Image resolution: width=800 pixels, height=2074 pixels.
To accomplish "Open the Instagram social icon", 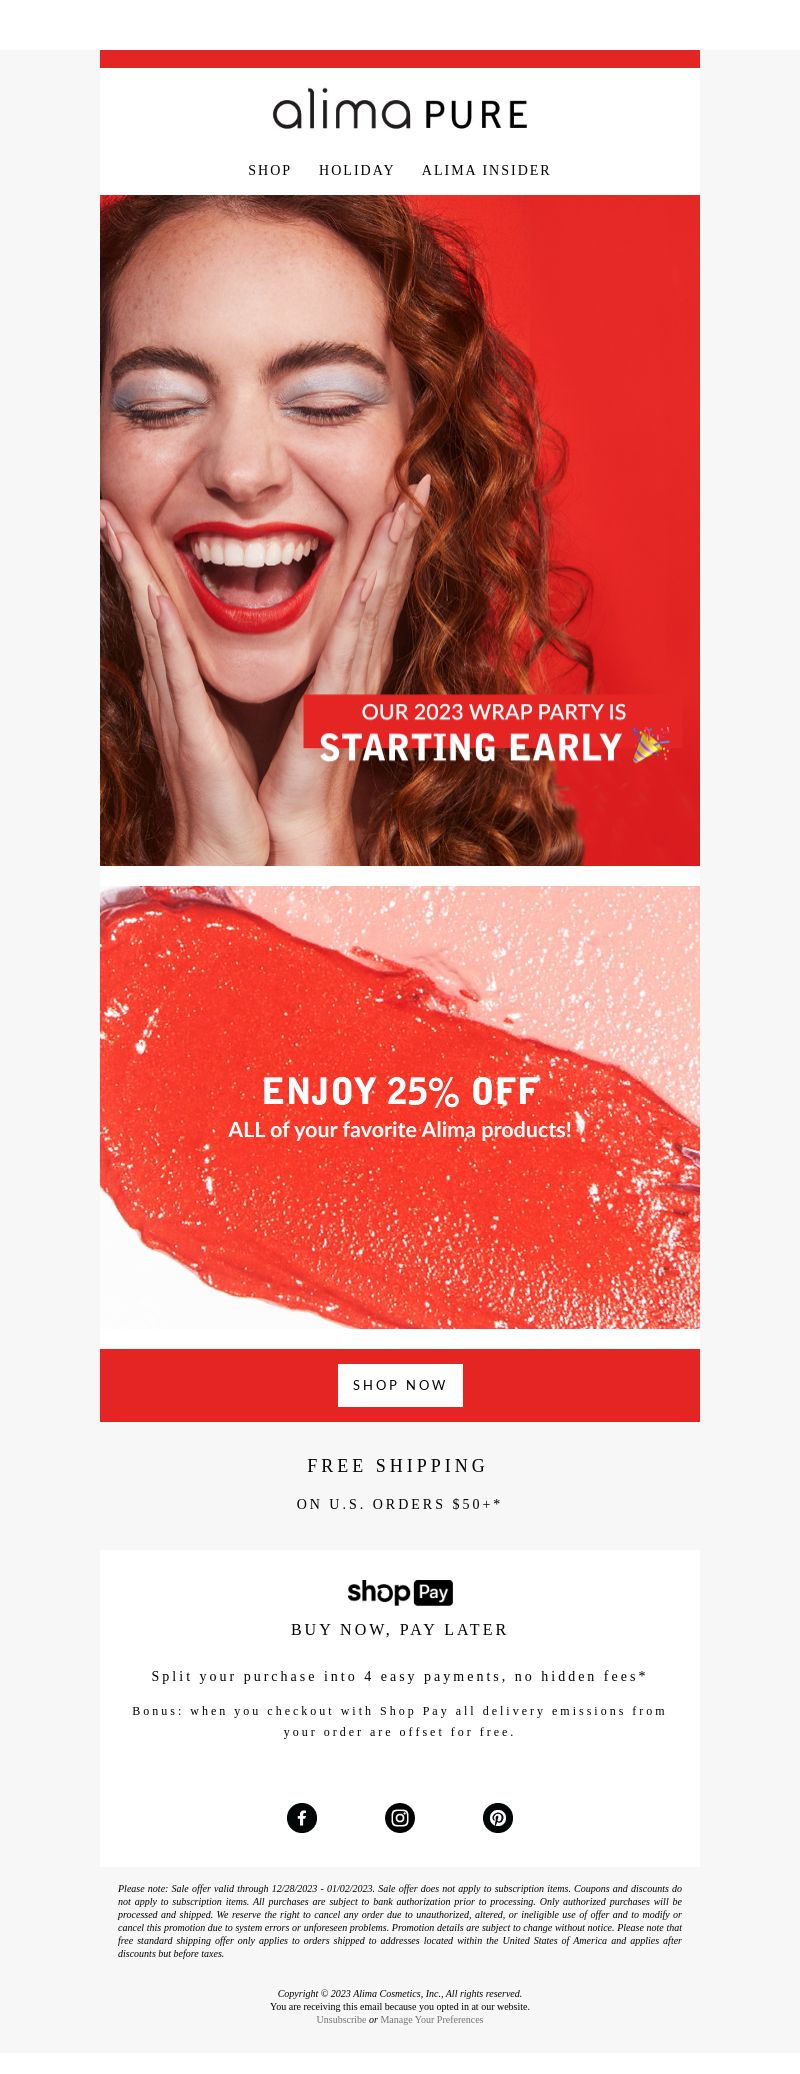I will click(400, 1818).
